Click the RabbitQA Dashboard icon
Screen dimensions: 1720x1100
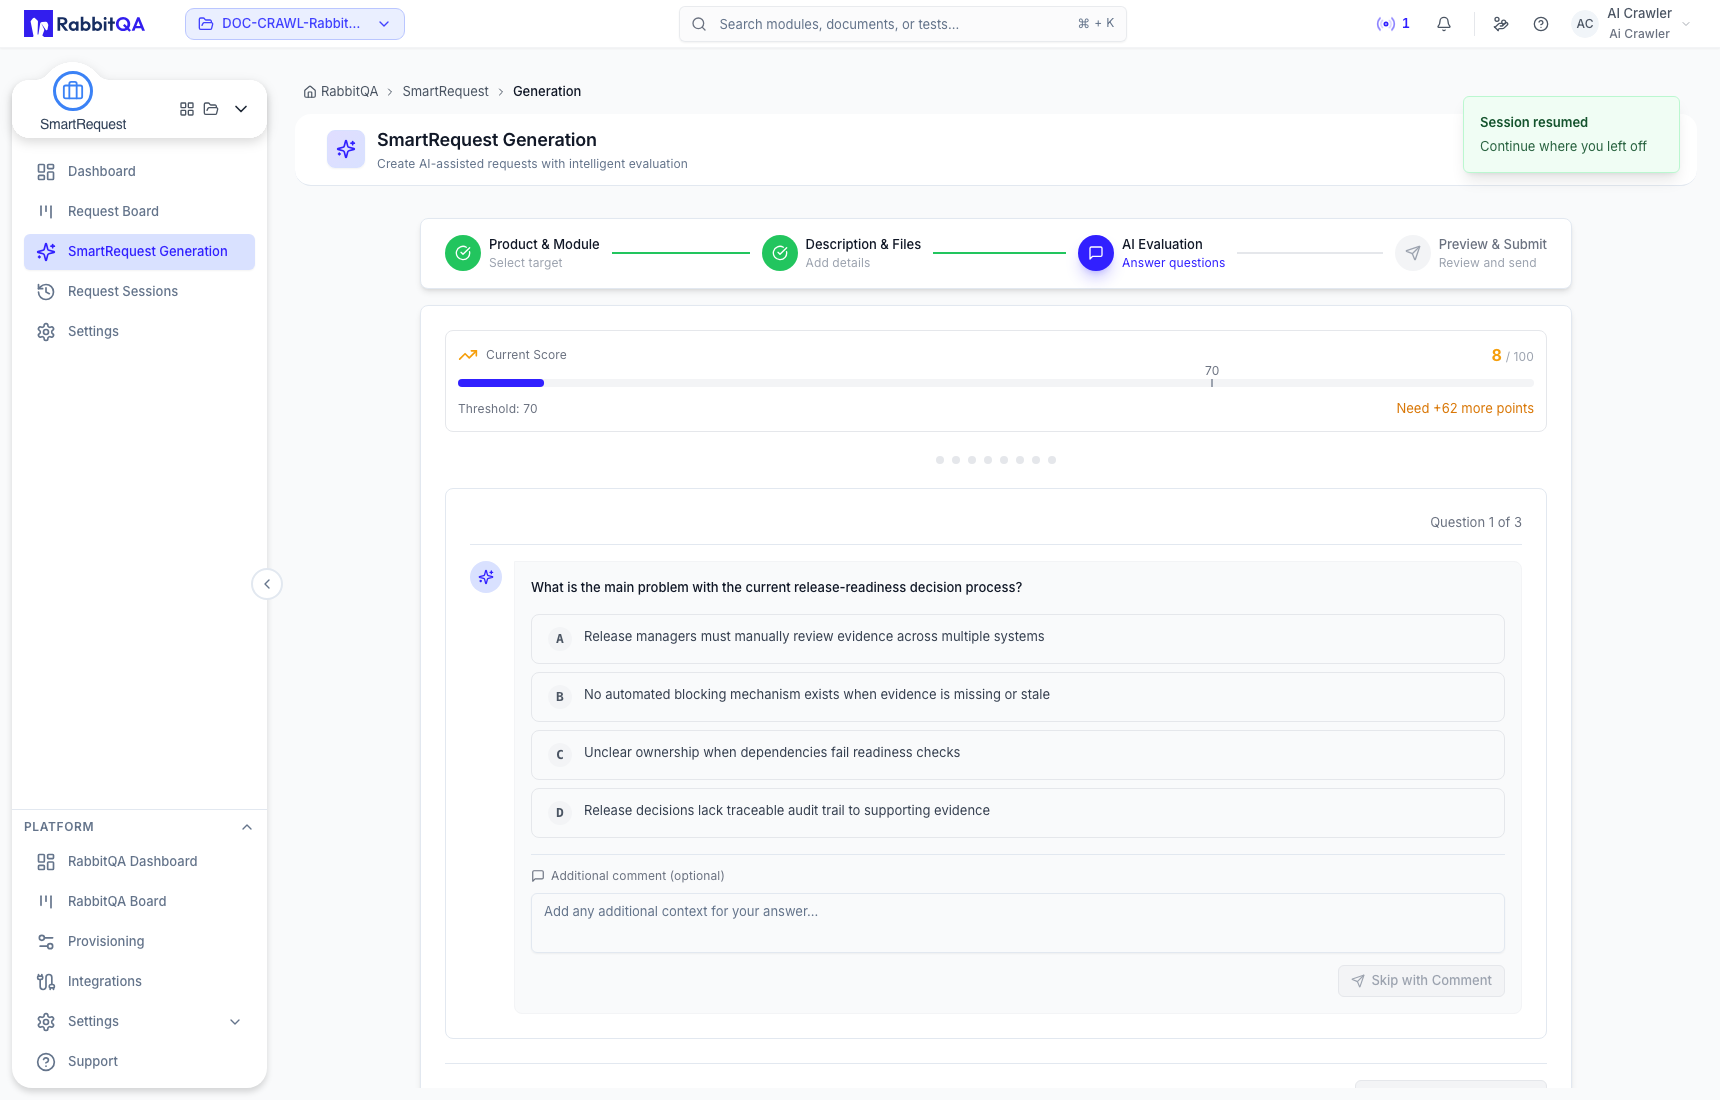(46, 862)
